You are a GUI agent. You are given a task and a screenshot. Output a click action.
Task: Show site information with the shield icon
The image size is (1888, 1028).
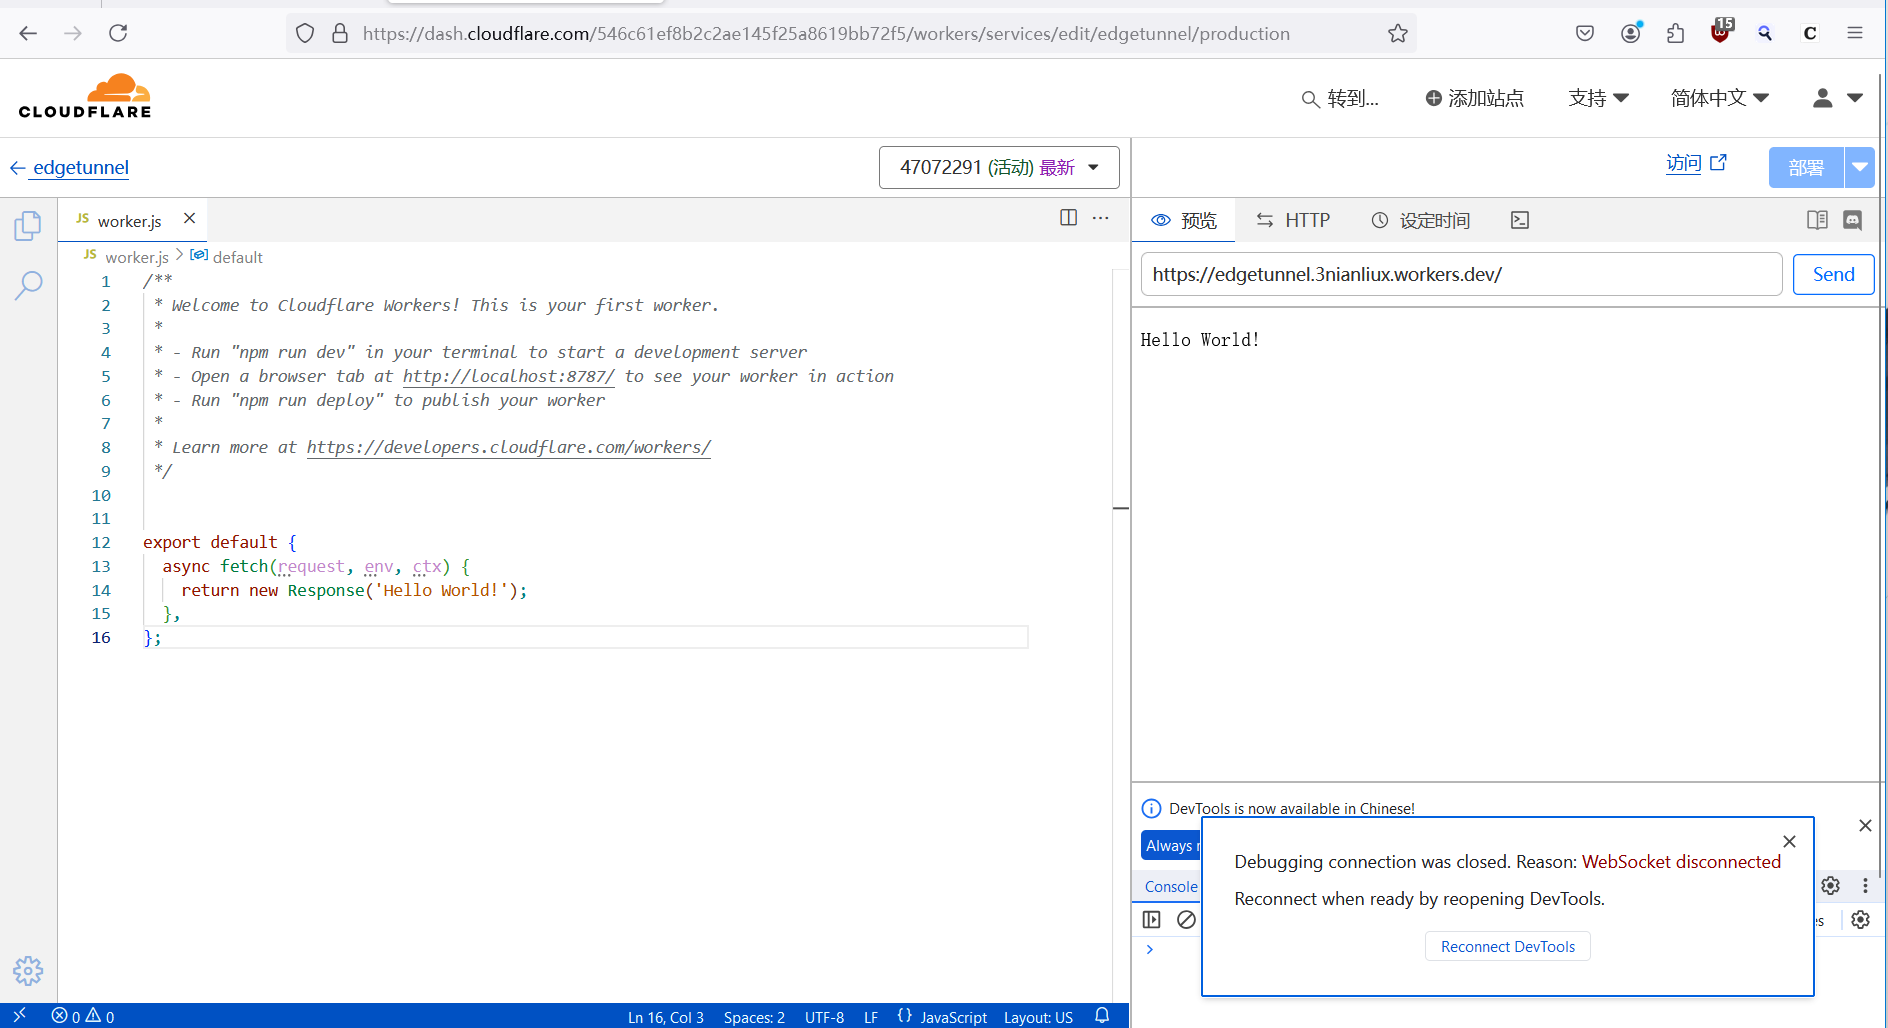(305, 33)
